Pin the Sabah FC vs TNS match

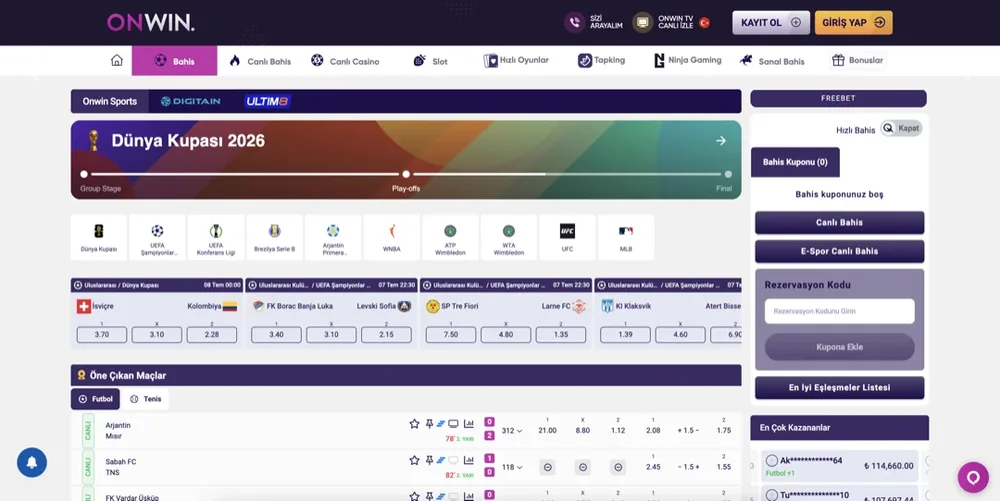pyautogui.click(x=429, y=460)
